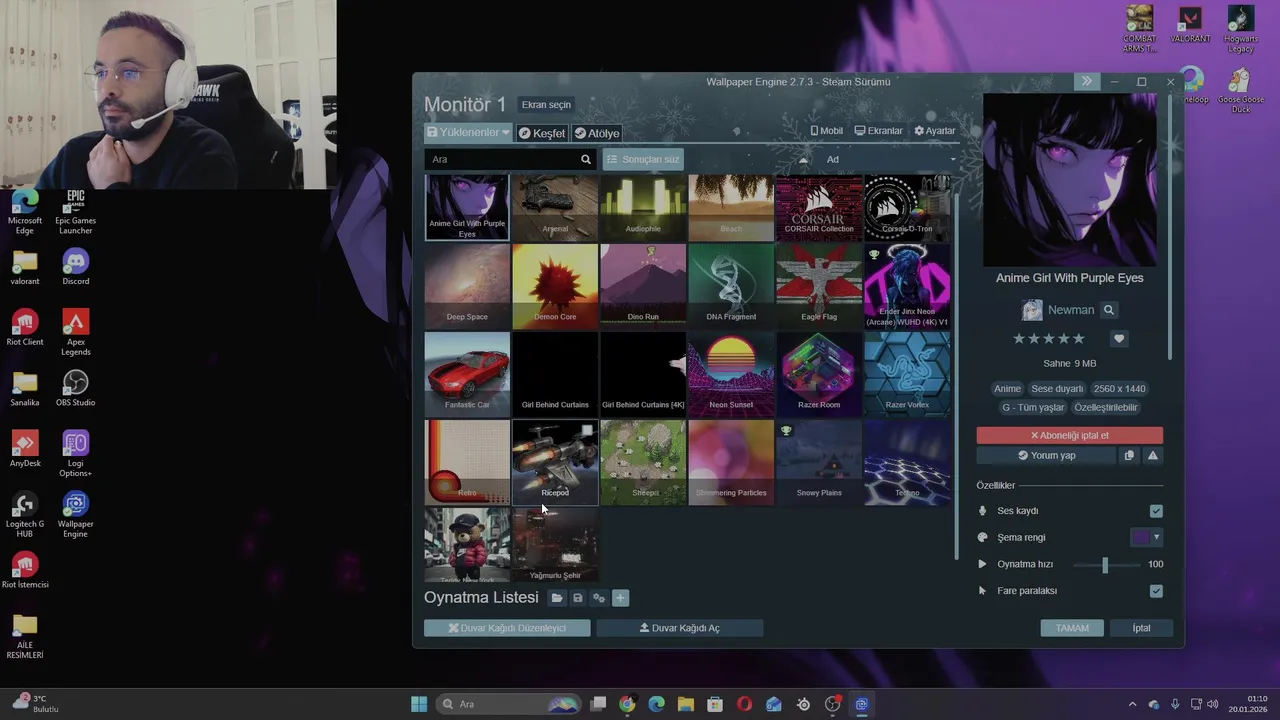Click the Oynatma hızı slider handle
The image size is (1280, 720).
pyautogui.click(x=1105, y=565)
